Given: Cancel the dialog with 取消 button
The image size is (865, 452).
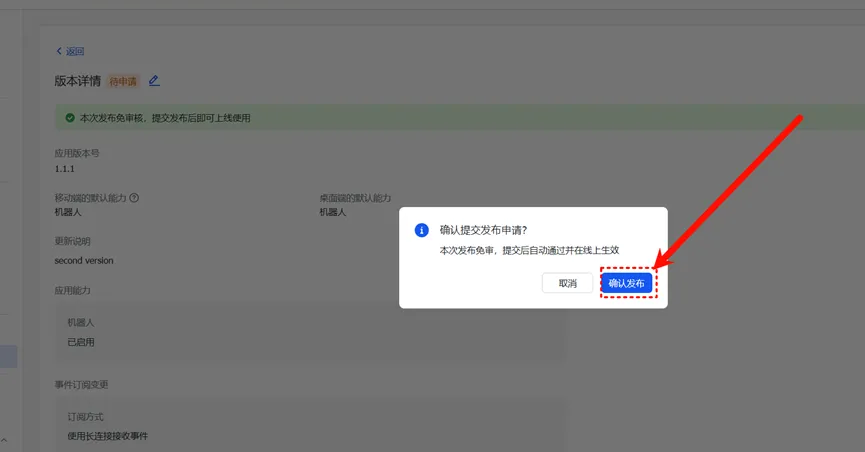Looking at the screenshot, I should pos(567,283).
